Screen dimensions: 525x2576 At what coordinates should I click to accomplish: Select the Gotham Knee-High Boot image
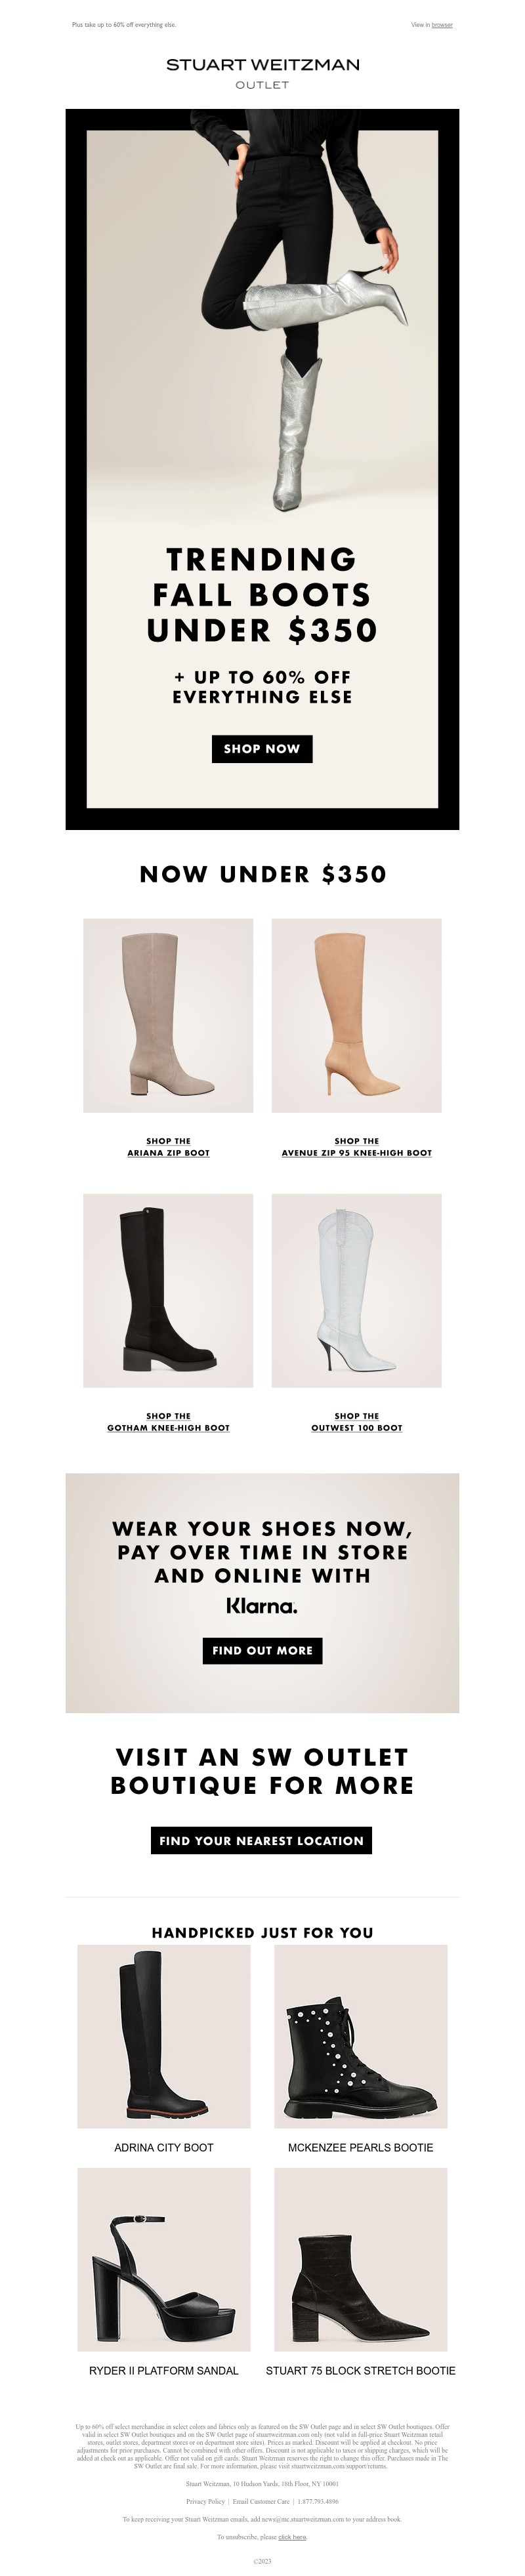click(168, 1290)
